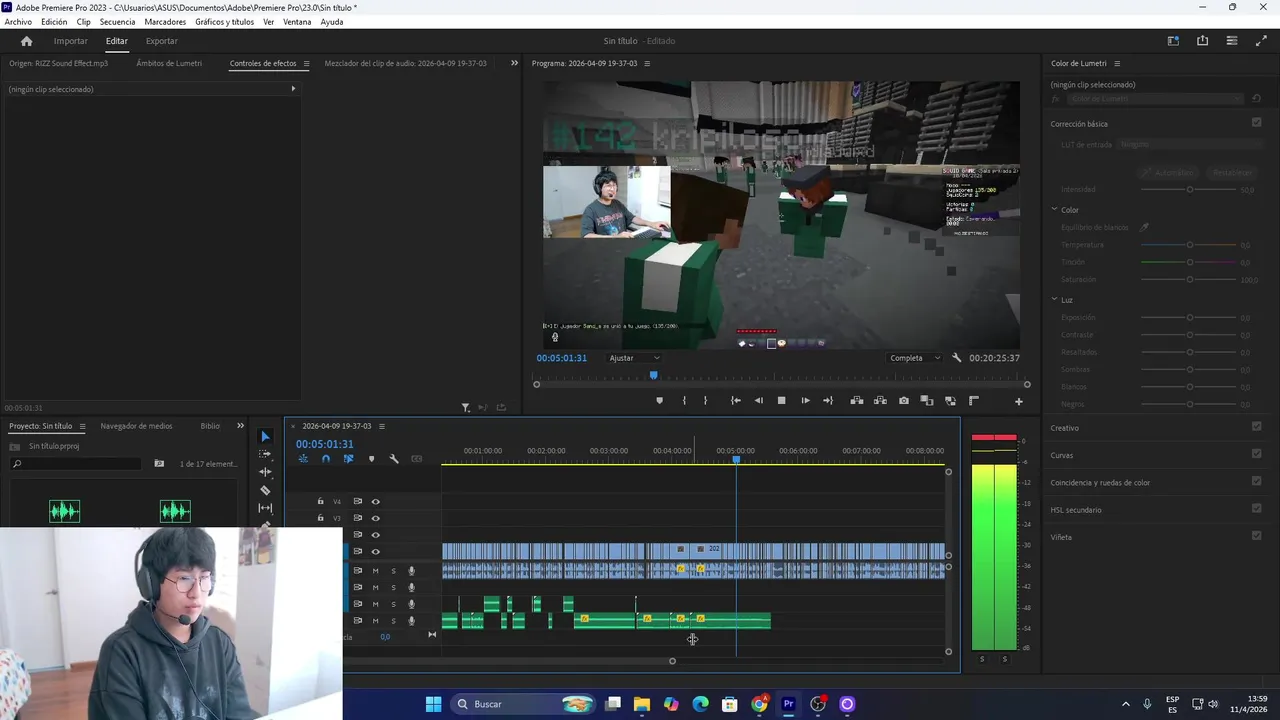Go to the Exportar workspace
This screenshot has width=1280, height=720.
click(161, 41)
